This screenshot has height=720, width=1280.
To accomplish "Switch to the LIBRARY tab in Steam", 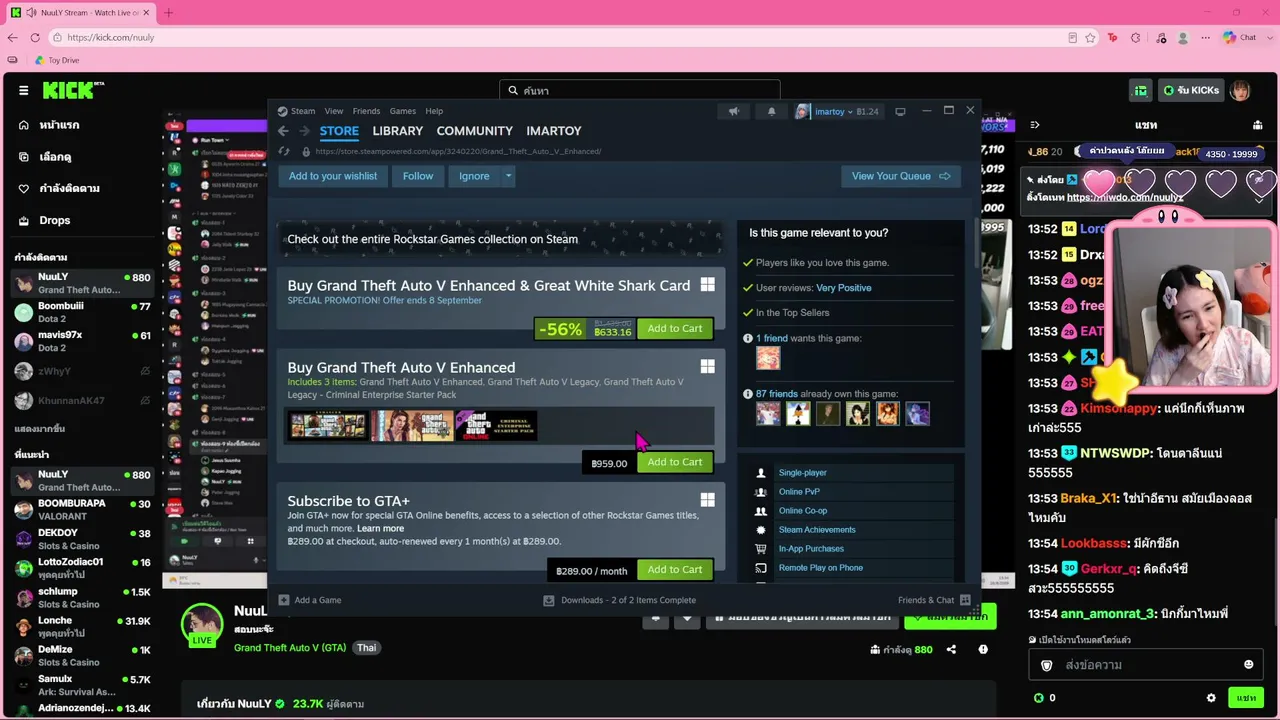I will click(x=398, y=131).
